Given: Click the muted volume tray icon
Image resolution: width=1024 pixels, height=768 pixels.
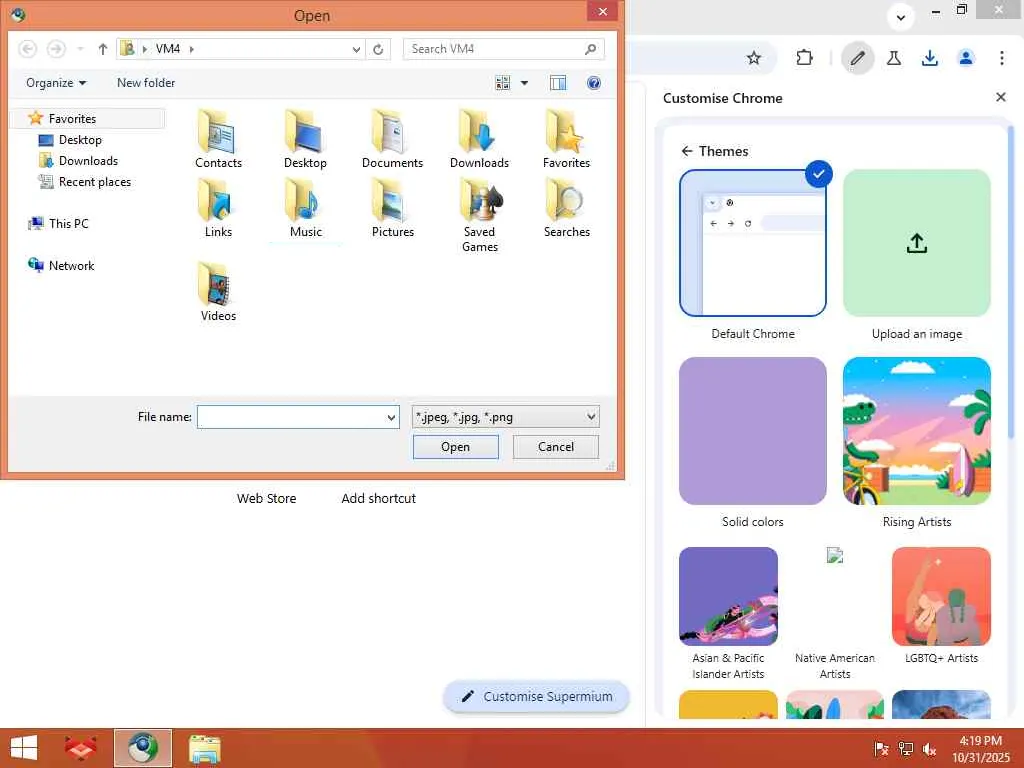Looking at the screenshot, I should (929, 749).
